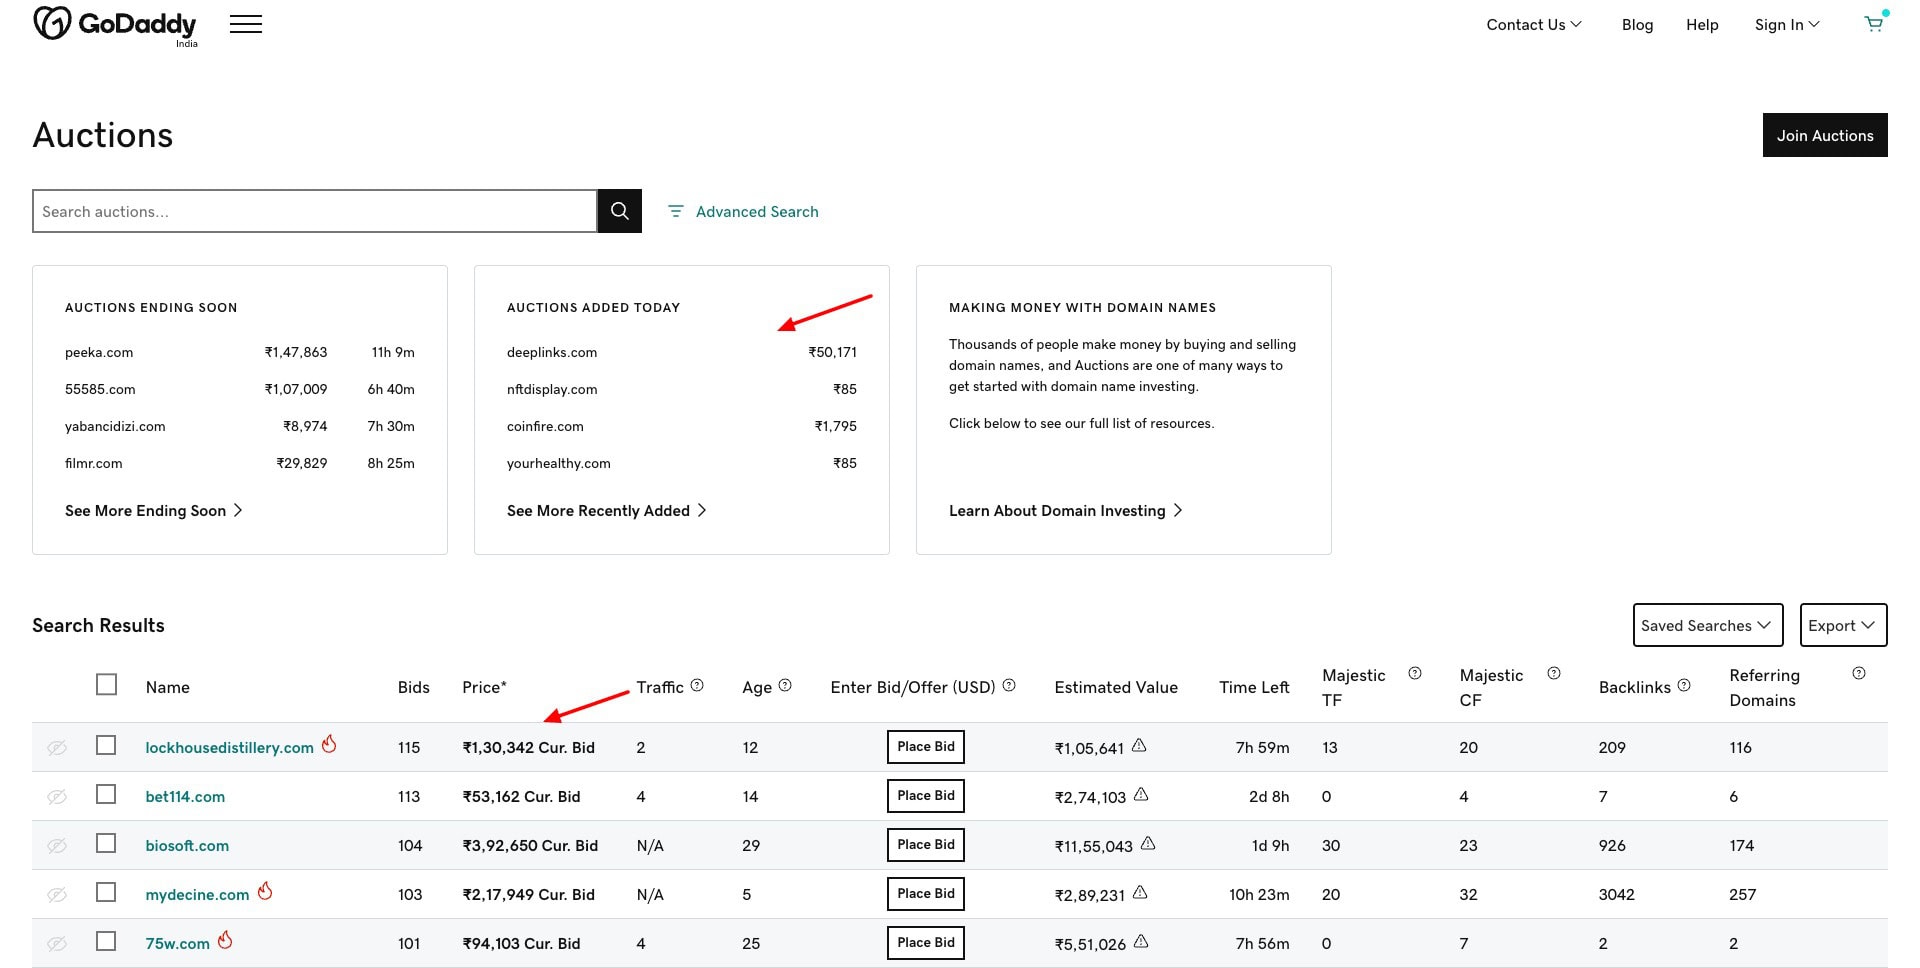Expand the Sign In menu
The image size is (1920, 968).
(x=1786, y=25)
